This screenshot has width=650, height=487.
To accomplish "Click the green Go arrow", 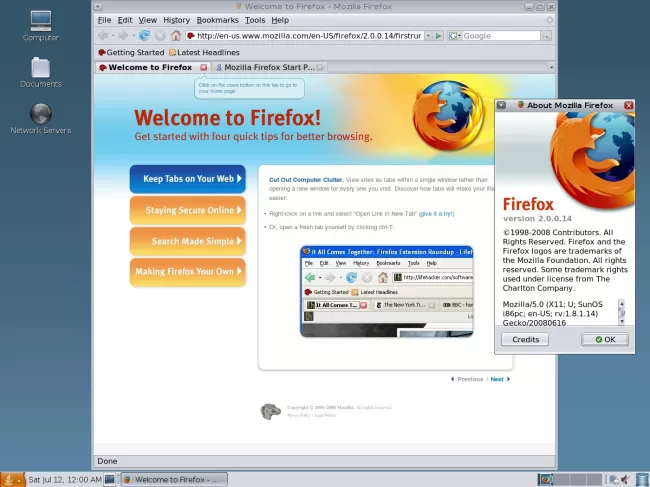I will click(439, 36).
